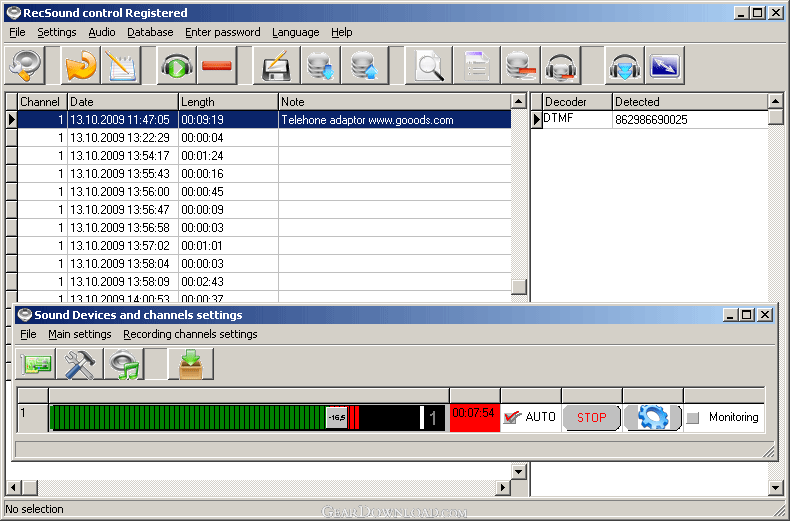
Task: Open Recording channels settings menu
Action: point(190,334)
